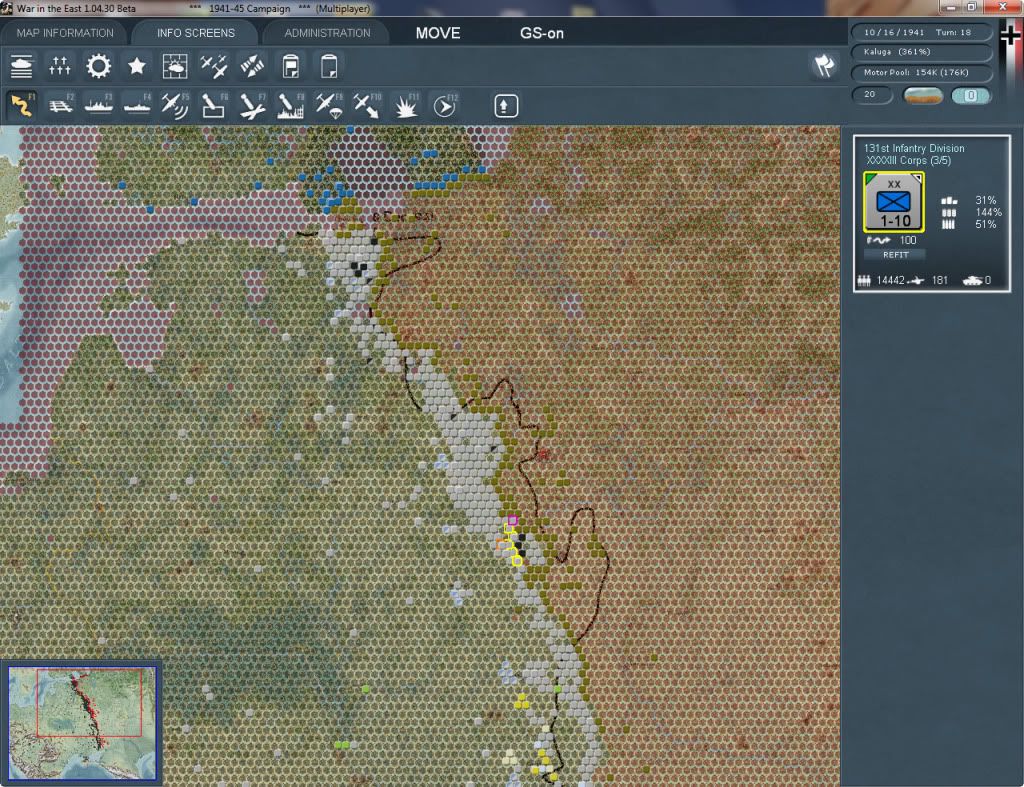The height and width of the screenshot is (787, 1024).
Task: Open the MAP INFORMATION tab
Action: coord(65,33)
